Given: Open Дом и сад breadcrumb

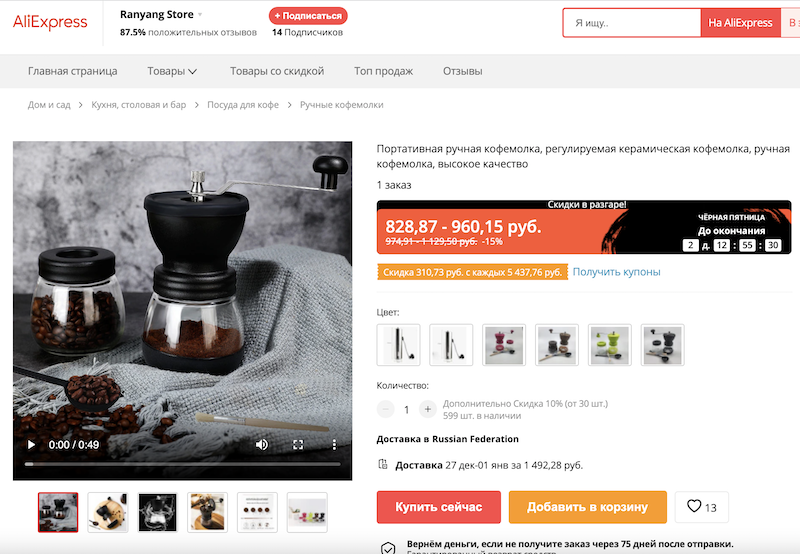Looking at the screenshot, I should coord(49,105).
